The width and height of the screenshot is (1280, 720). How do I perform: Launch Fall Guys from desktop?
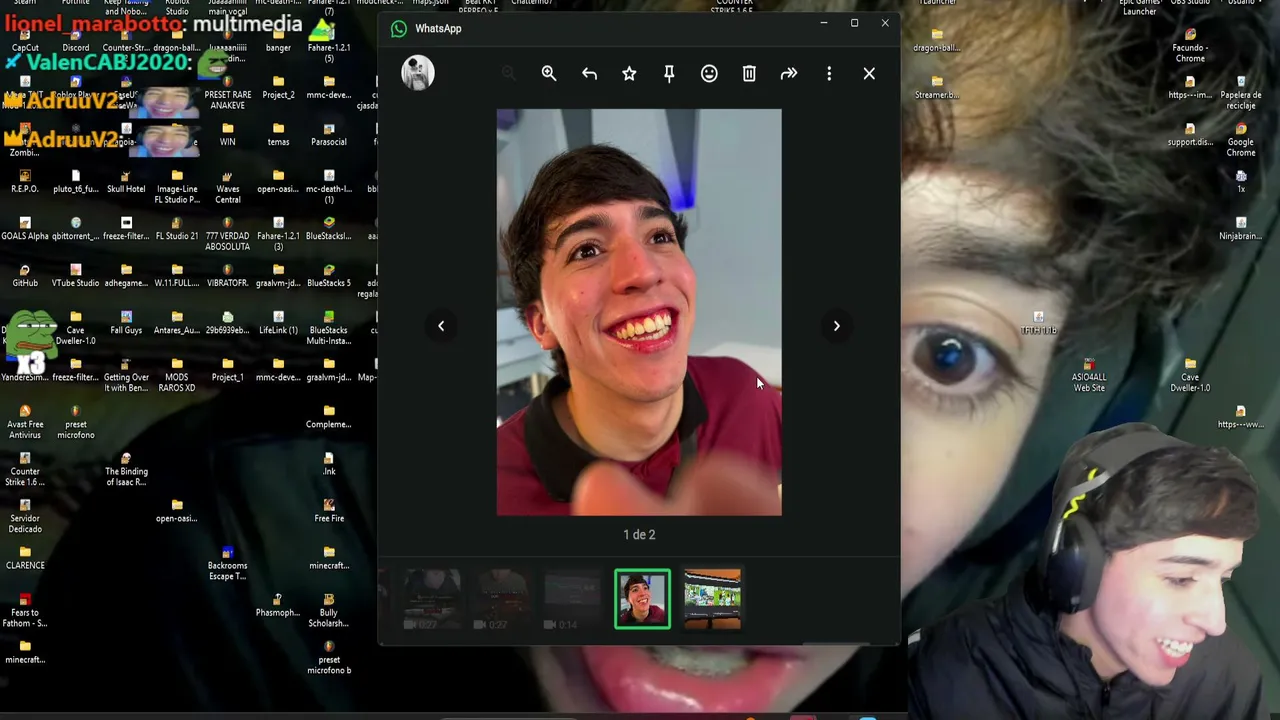(126, 322)
